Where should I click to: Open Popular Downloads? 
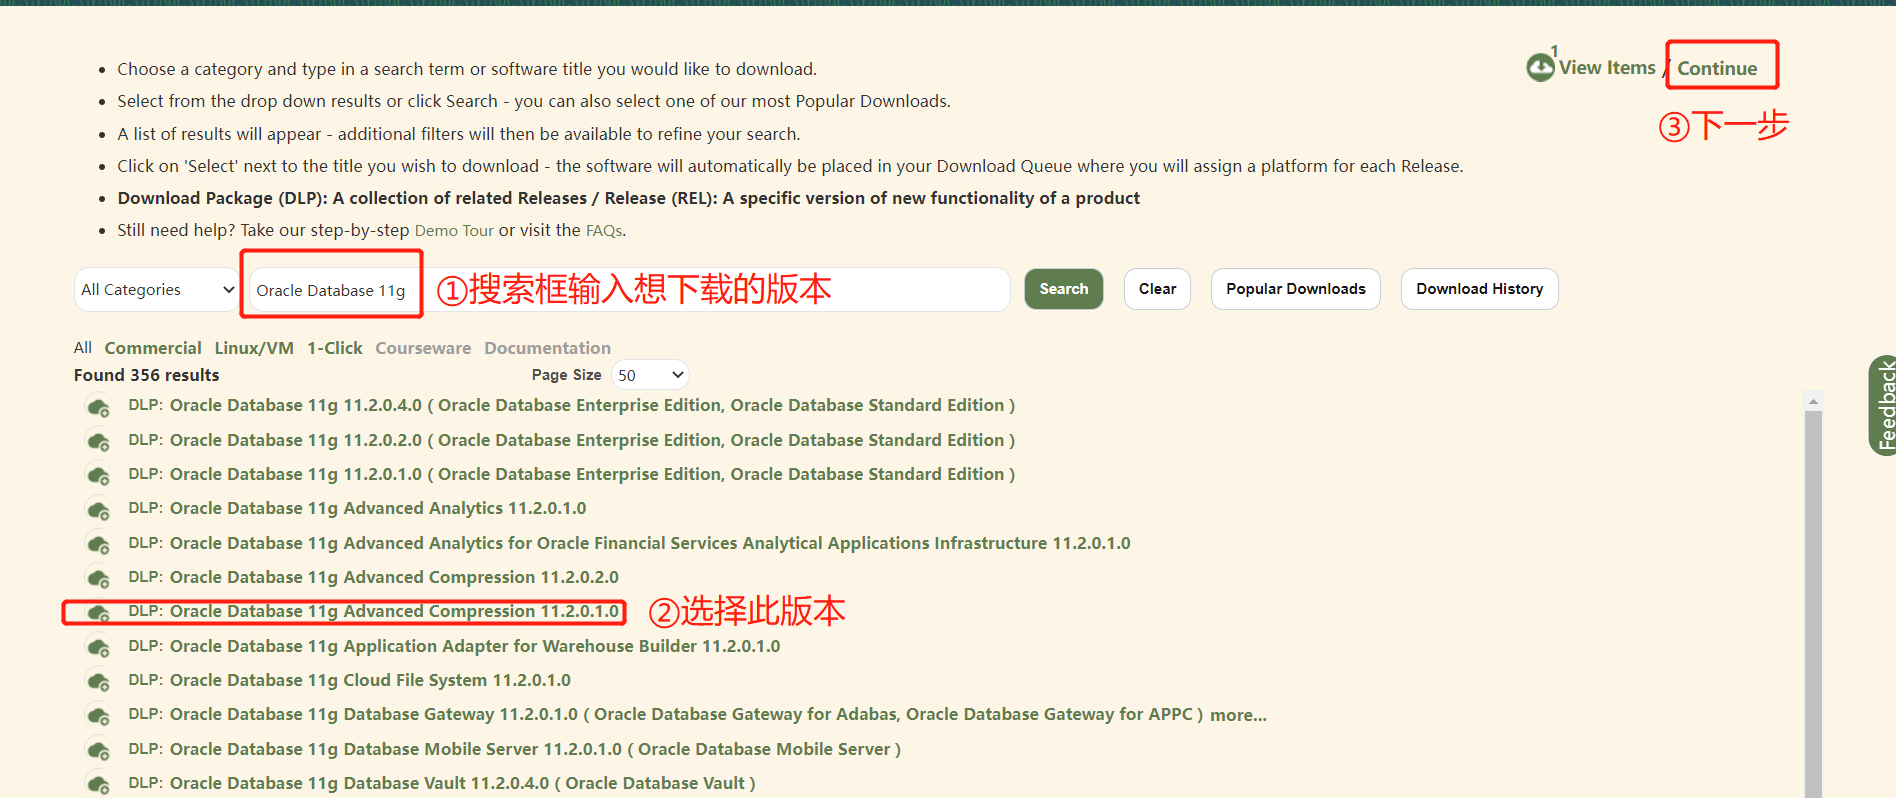(1295, 289)
